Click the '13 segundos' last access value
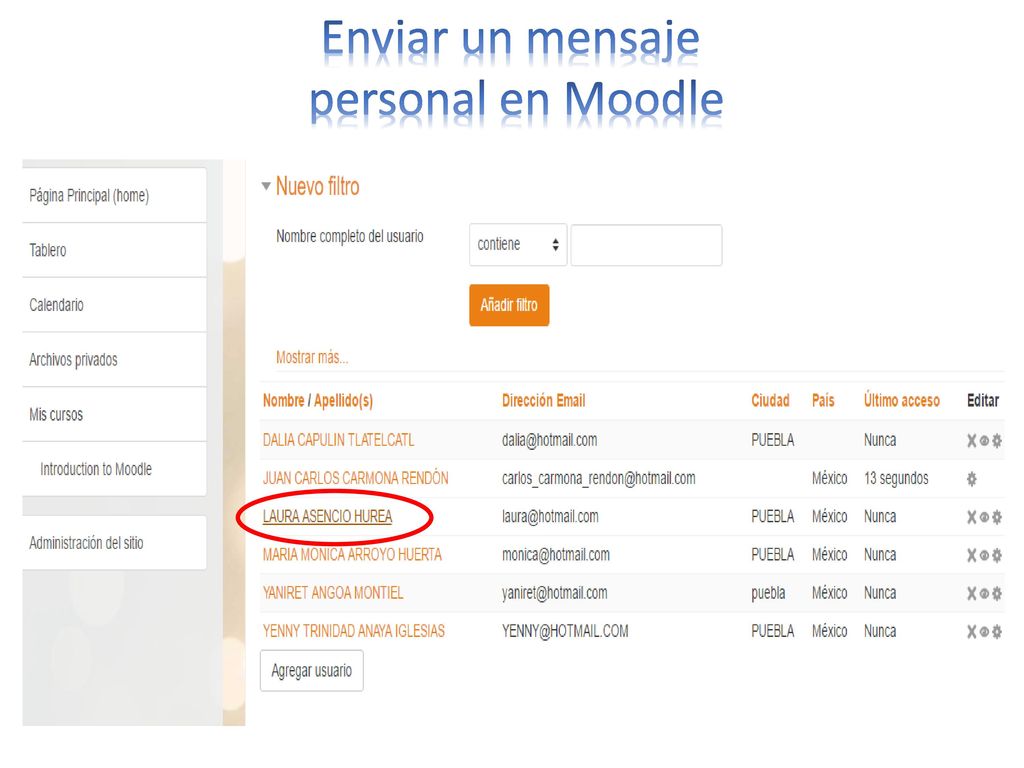The image size is (1024, 768). coord(896,479)
